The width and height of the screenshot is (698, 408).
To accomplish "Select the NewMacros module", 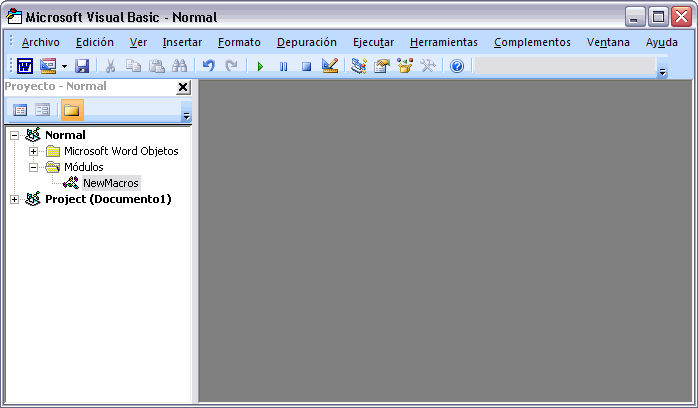I will (110, 183).
